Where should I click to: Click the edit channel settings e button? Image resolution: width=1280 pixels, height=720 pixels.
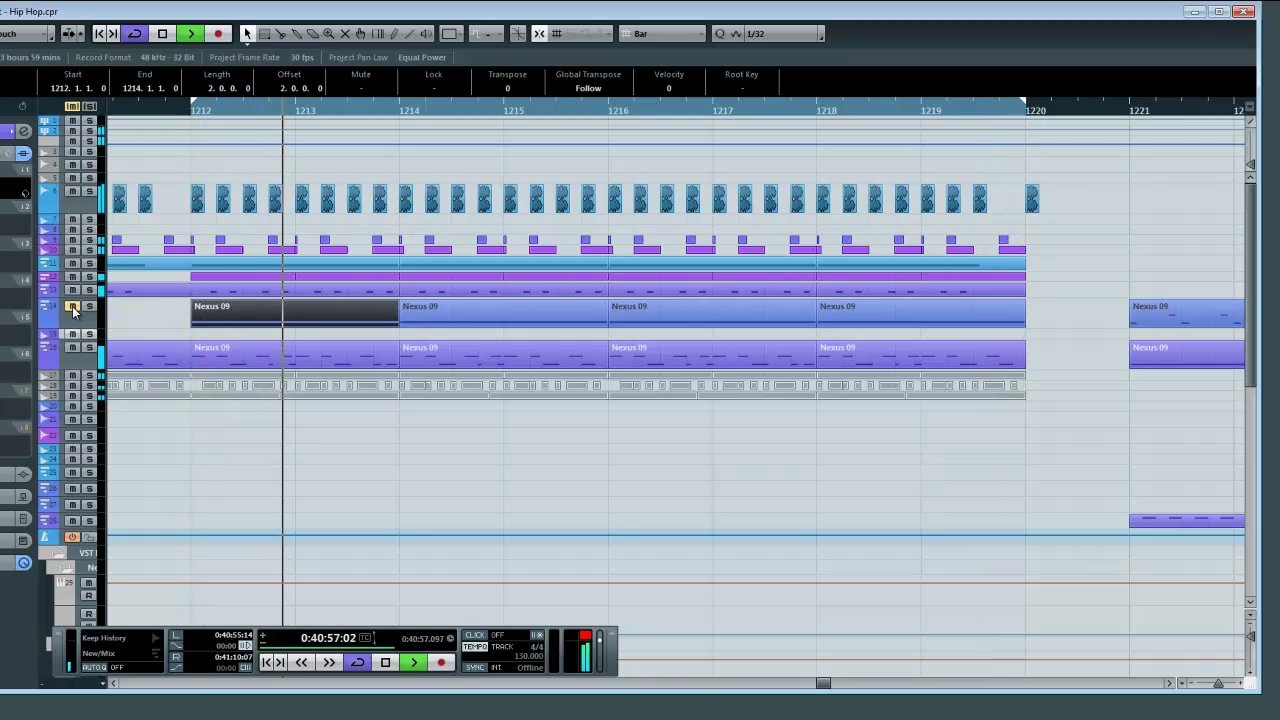point(24,131)
